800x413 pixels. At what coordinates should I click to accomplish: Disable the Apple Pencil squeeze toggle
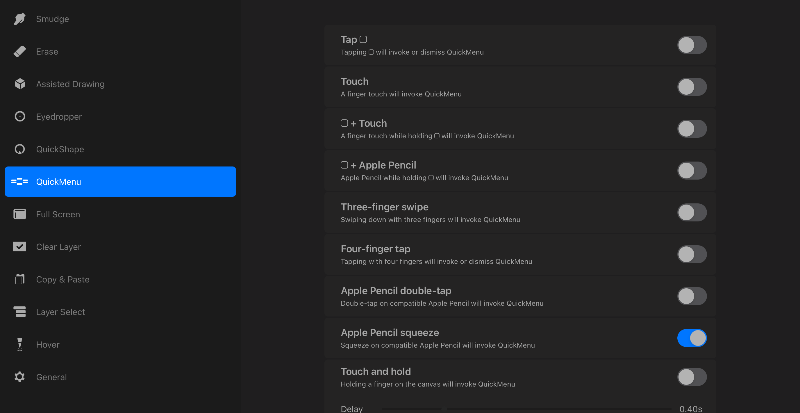click(691, 338)
